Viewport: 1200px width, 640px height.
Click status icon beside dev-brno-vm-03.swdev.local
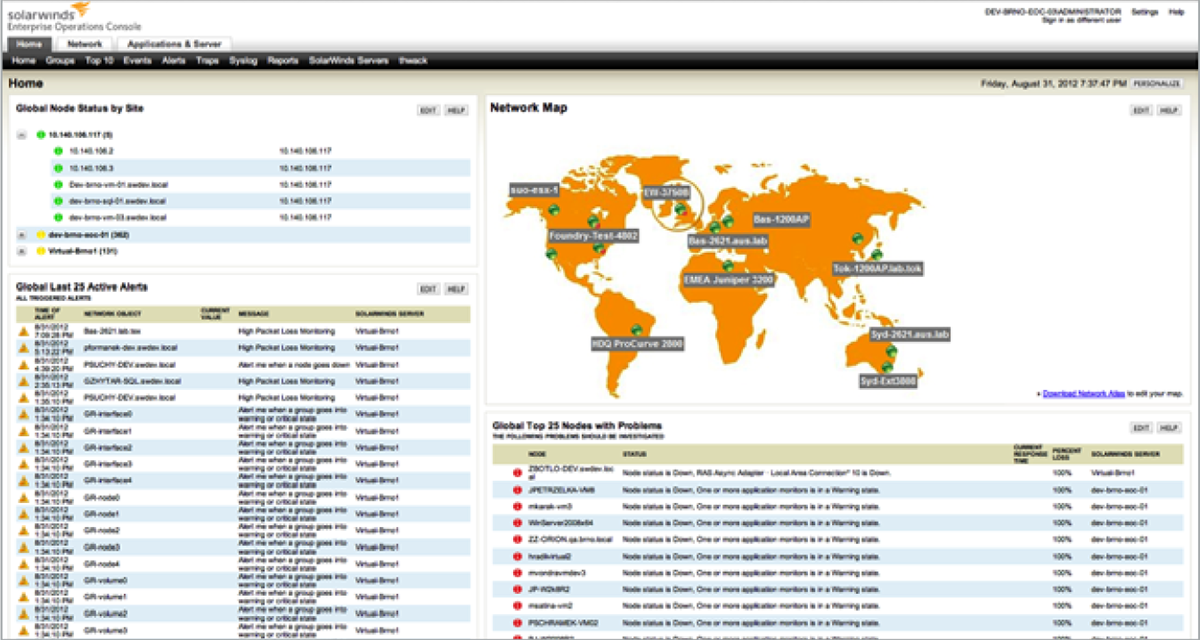[x=58, y=217]
